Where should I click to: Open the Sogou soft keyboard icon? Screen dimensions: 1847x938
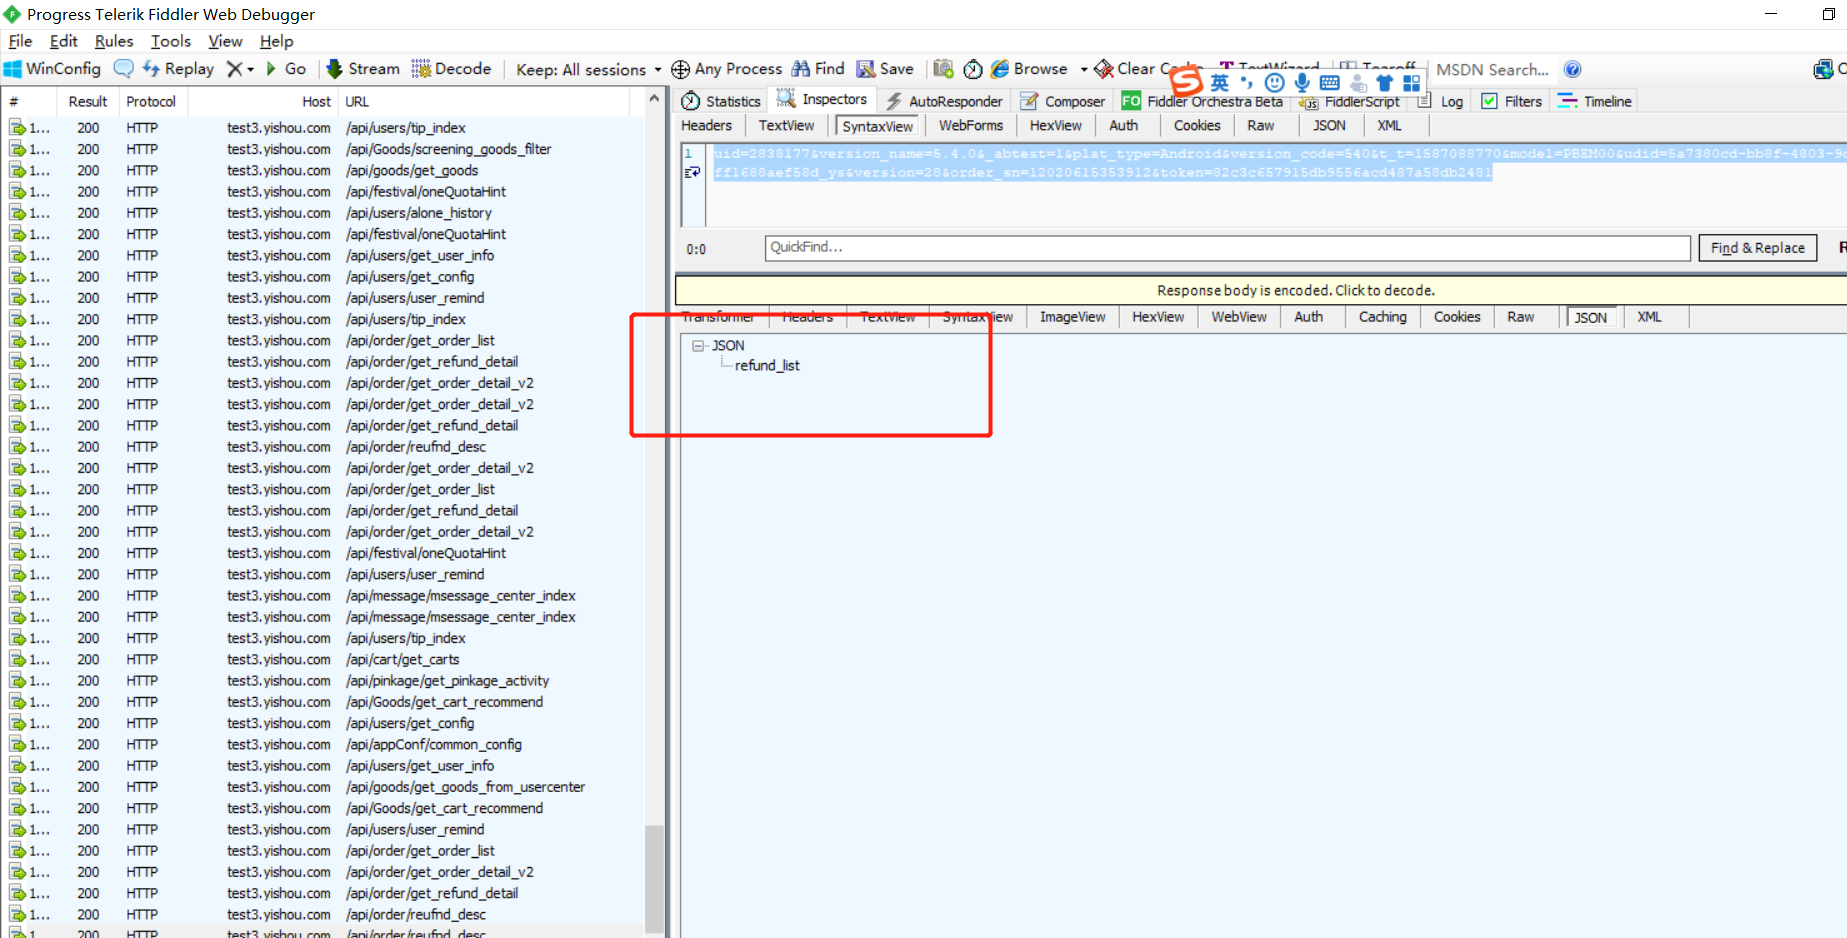click(1329, 82)
